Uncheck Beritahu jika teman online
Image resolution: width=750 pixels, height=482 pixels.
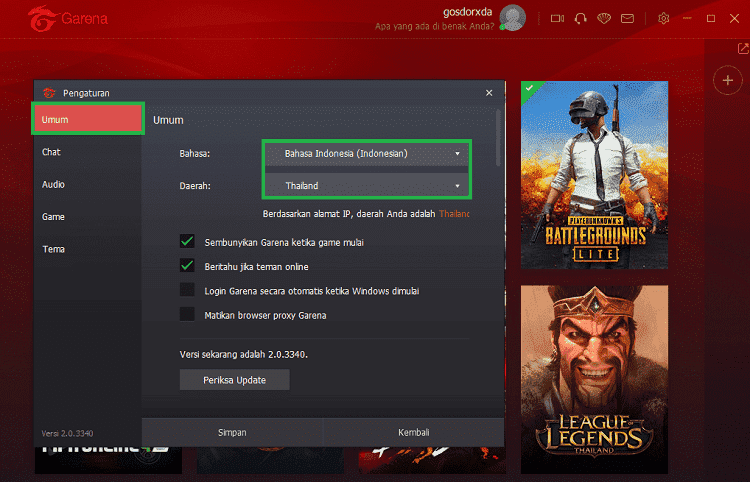[x=187, y=266]
